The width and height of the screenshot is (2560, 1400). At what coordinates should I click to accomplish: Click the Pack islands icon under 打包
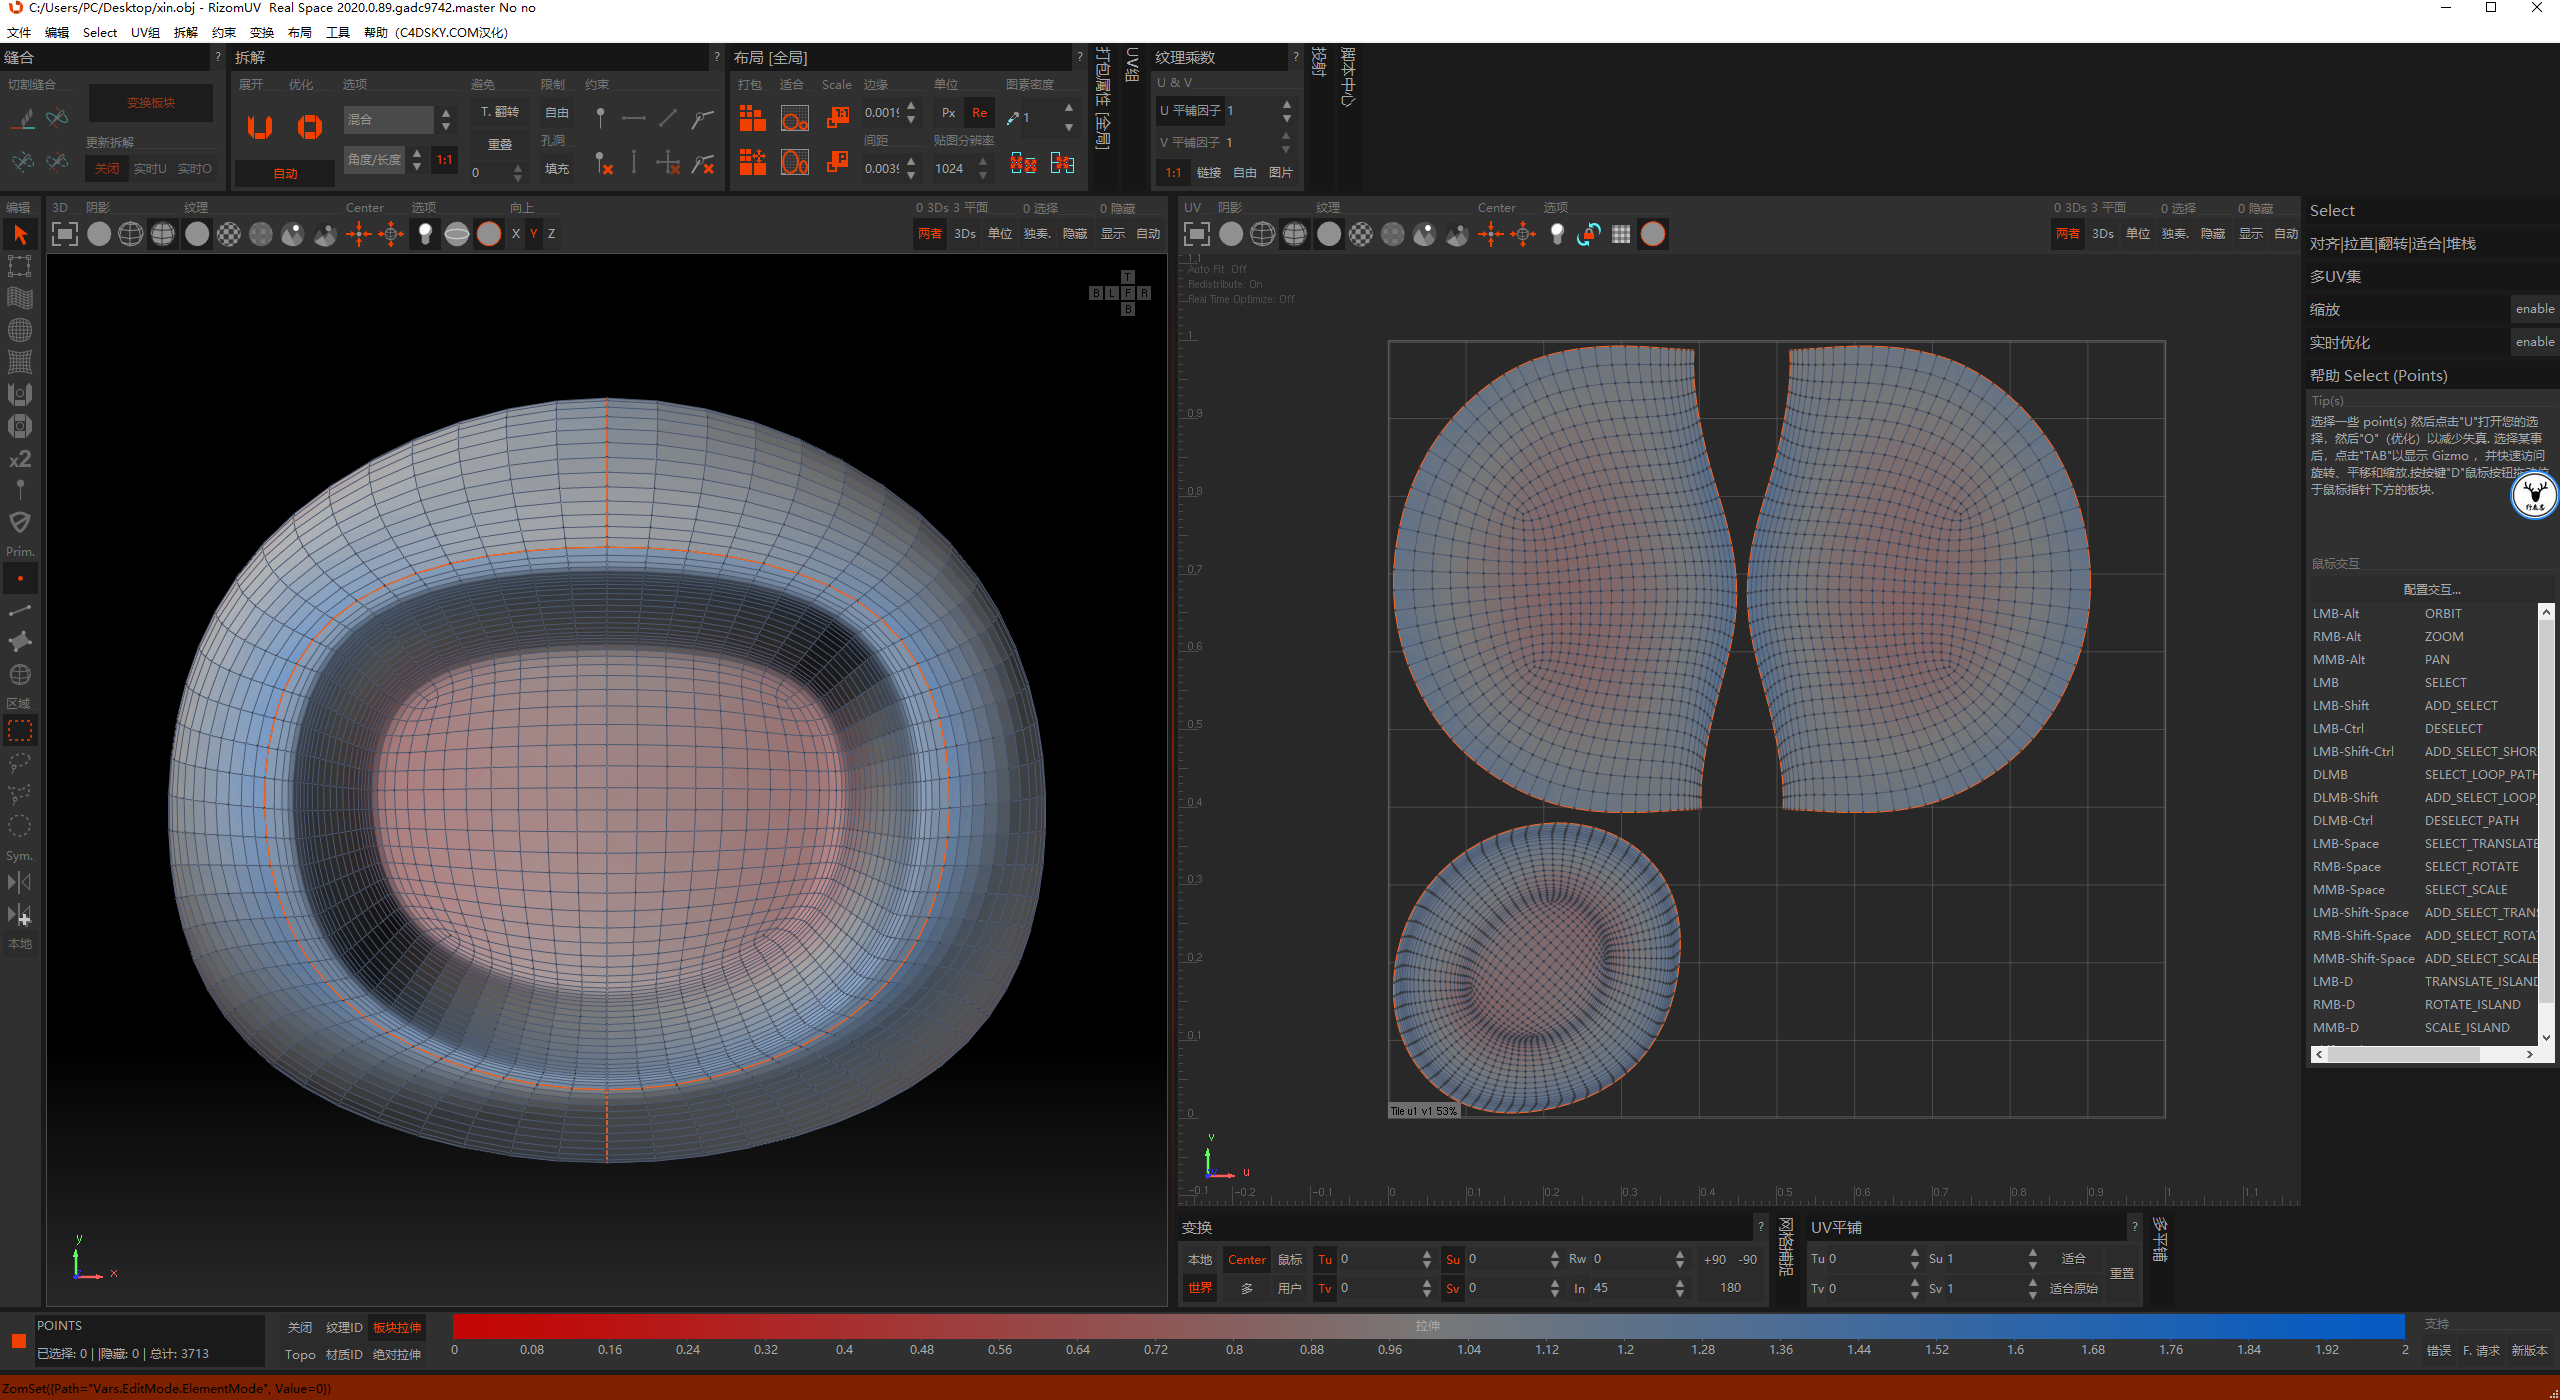752,119
